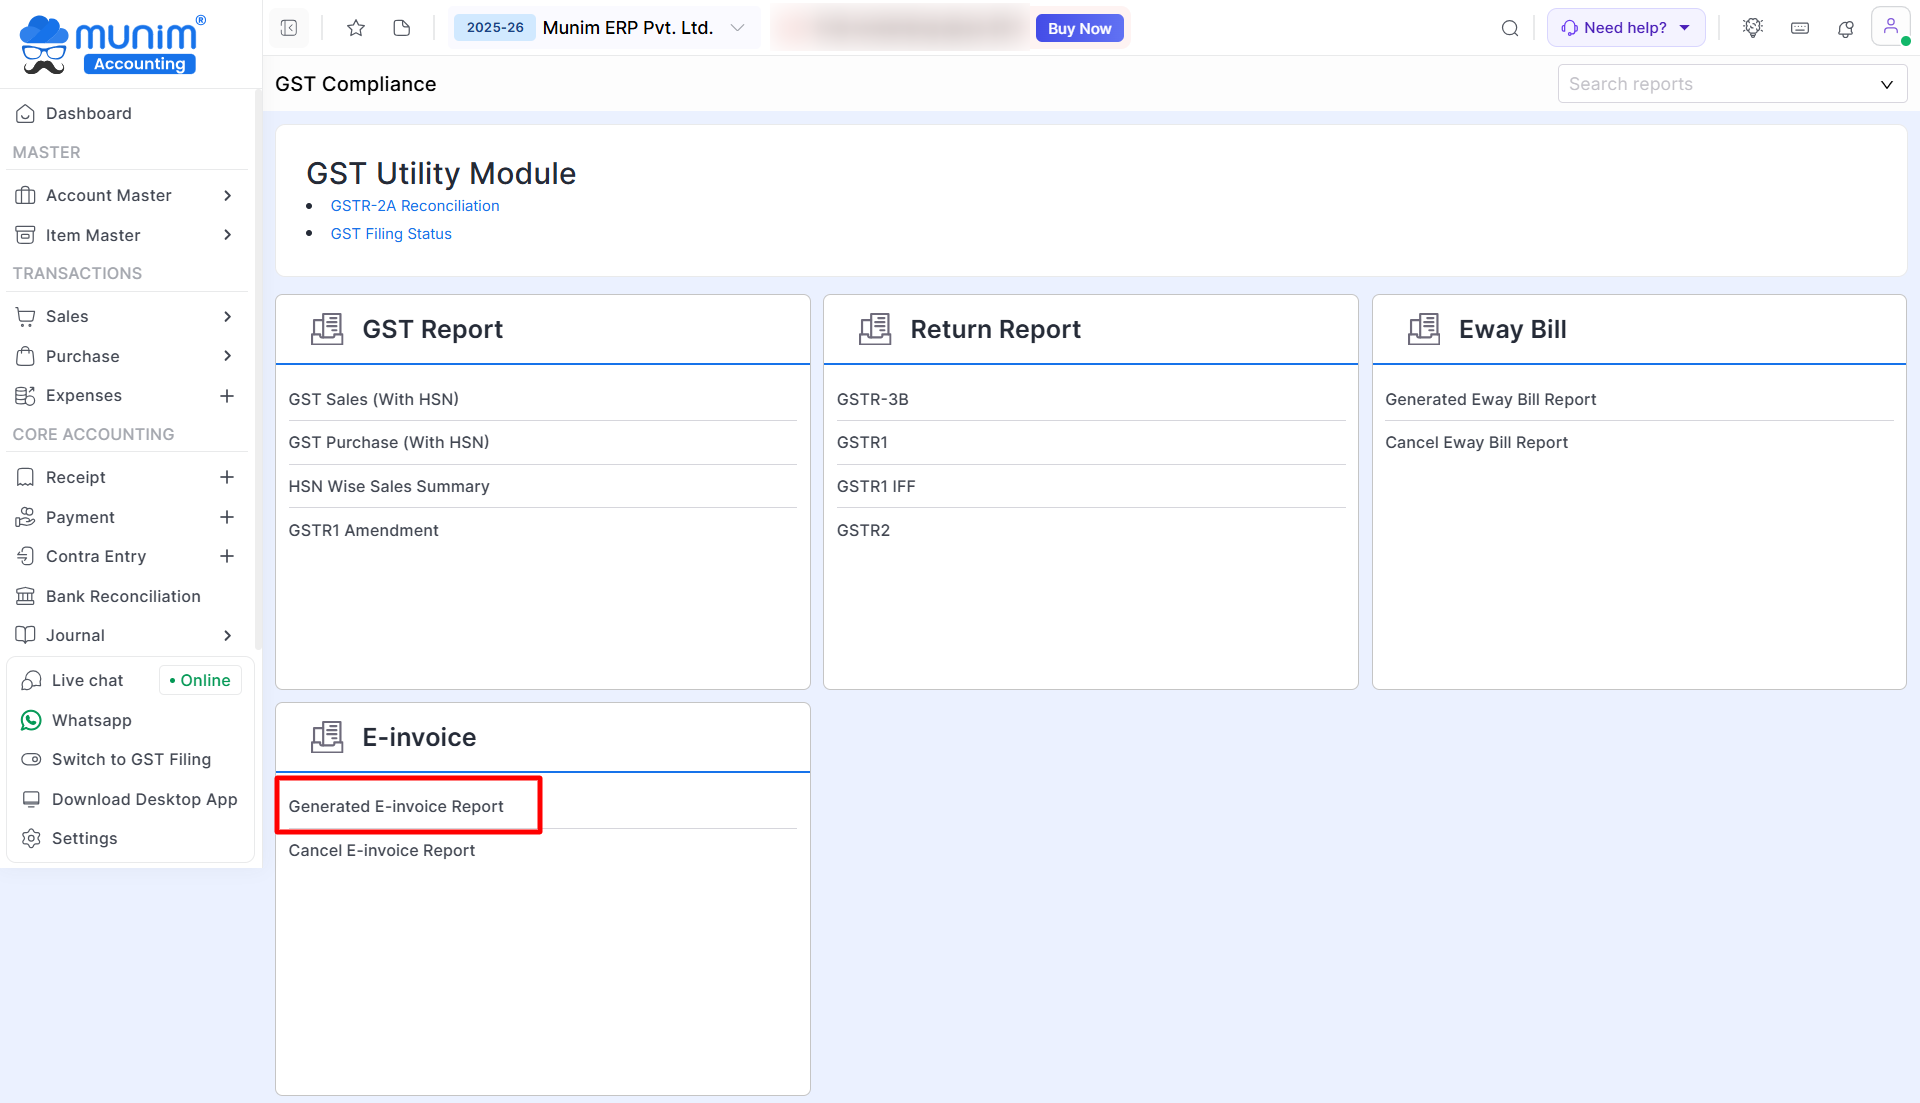
Task: Click the document icon next to star
Action: coord(402,28)
